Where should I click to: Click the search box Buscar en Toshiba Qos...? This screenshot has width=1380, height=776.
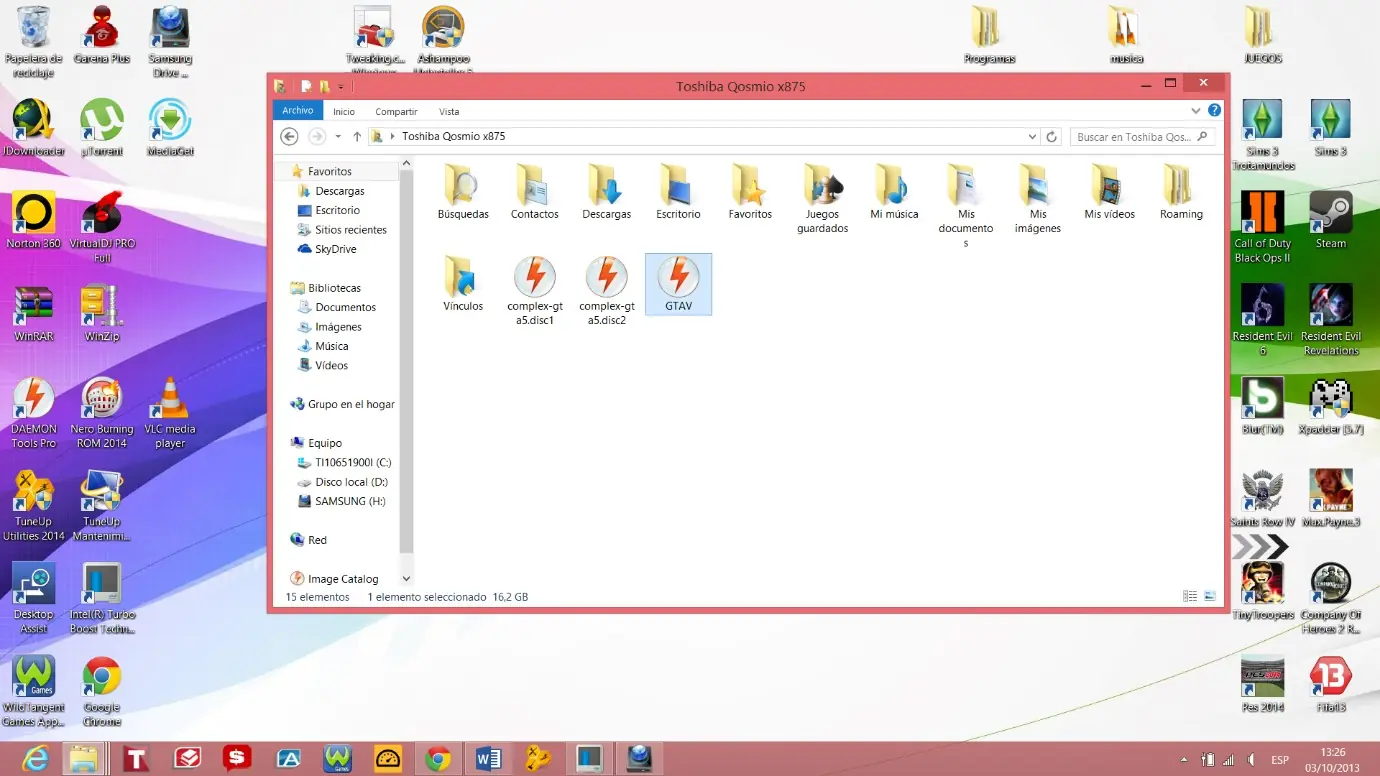[x=1144, y=136]
